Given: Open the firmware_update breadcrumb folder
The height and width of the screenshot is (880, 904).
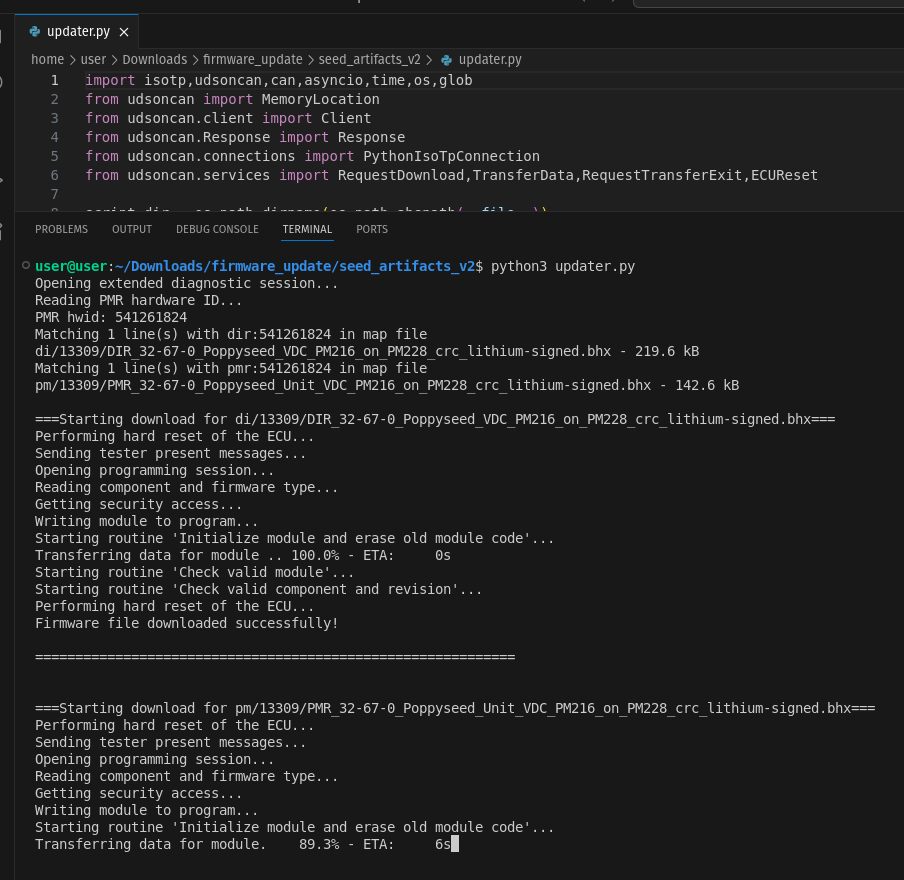Looking at the screenshot, I should click(252, 60).
